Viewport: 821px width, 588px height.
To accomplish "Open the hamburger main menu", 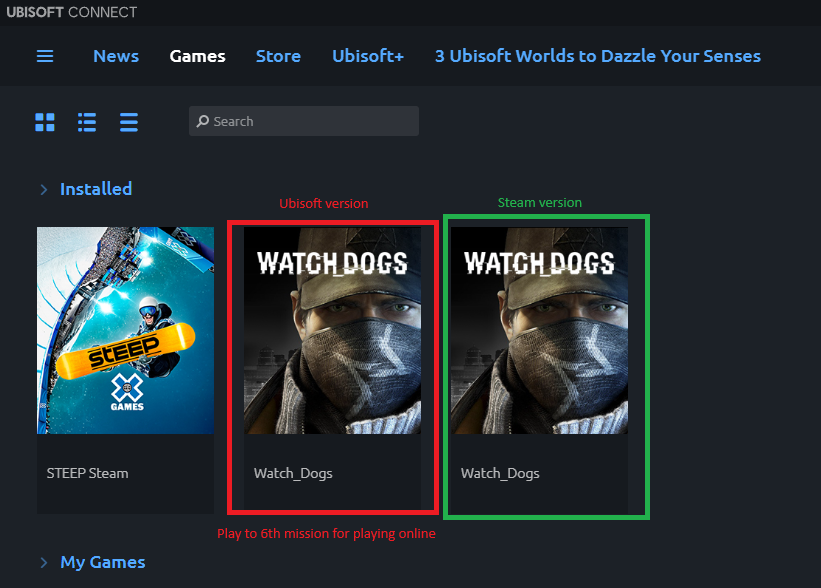I will [45, 56].
